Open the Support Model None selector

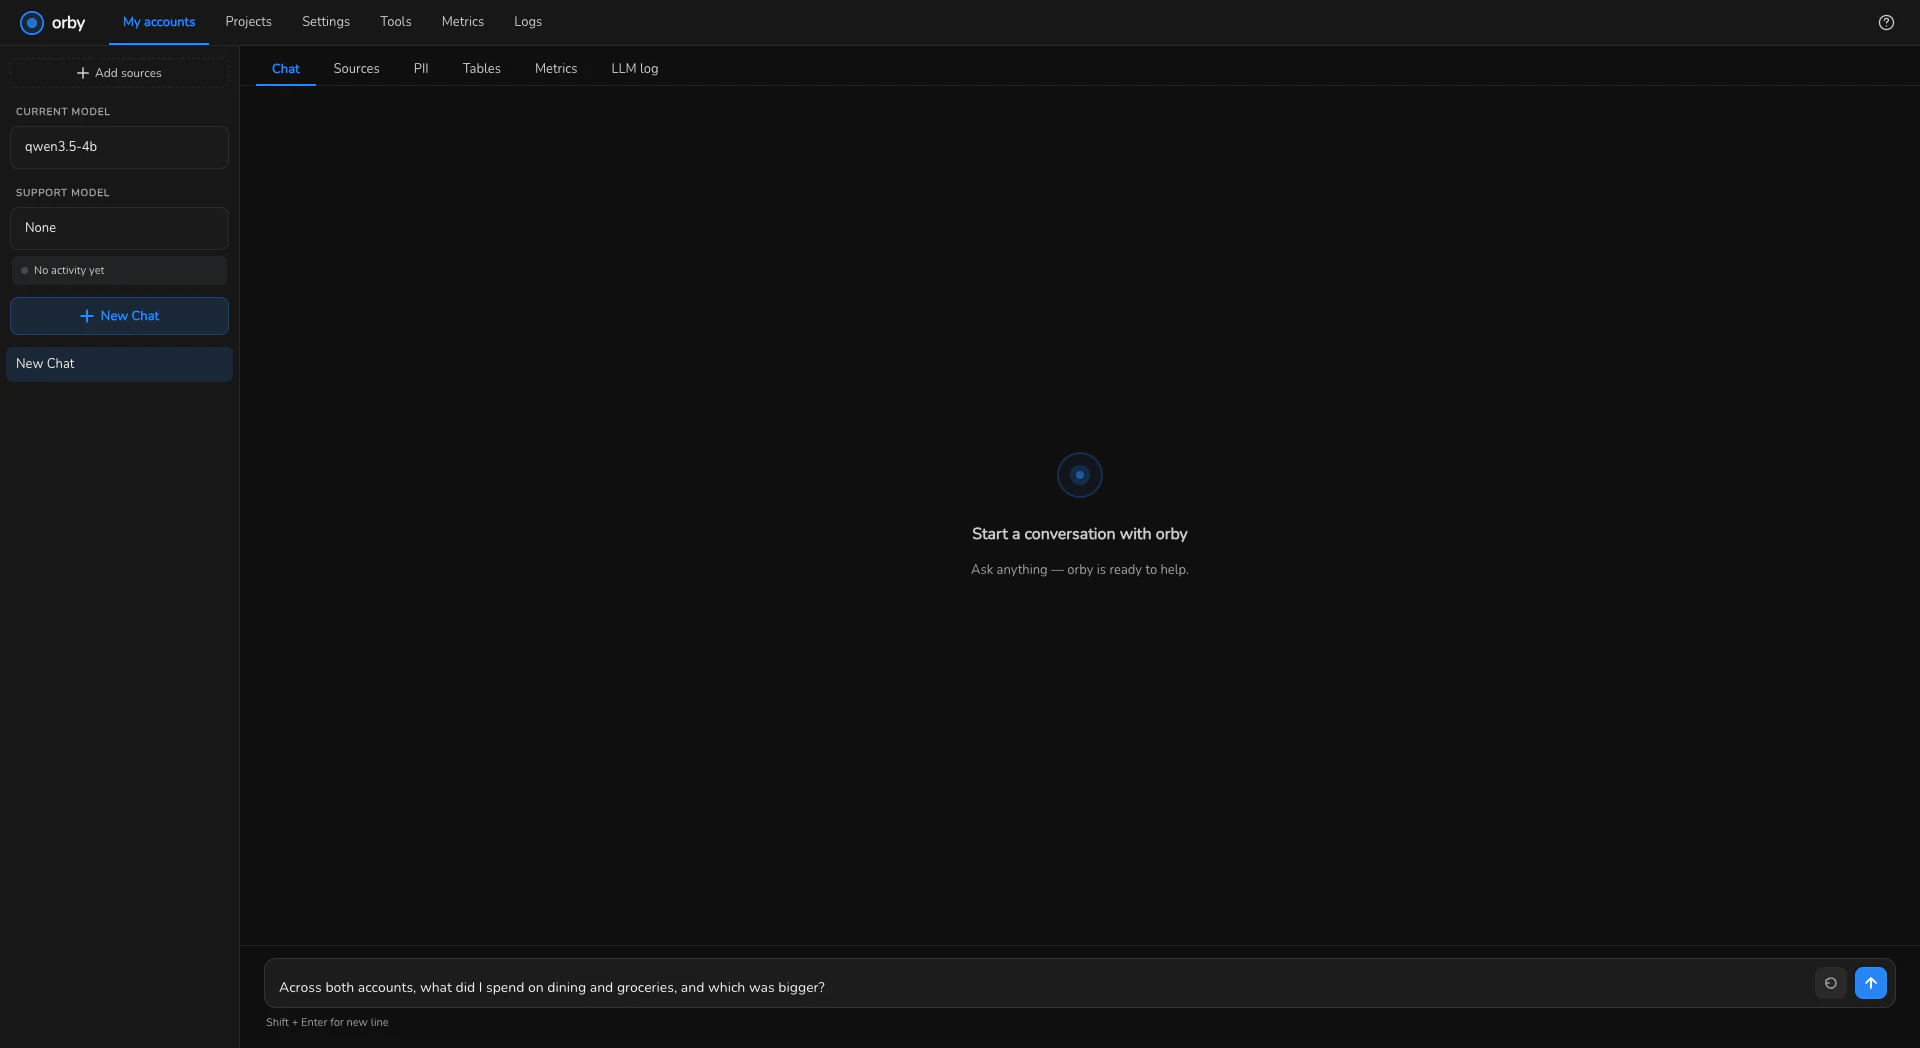click(x=119, y=228)
